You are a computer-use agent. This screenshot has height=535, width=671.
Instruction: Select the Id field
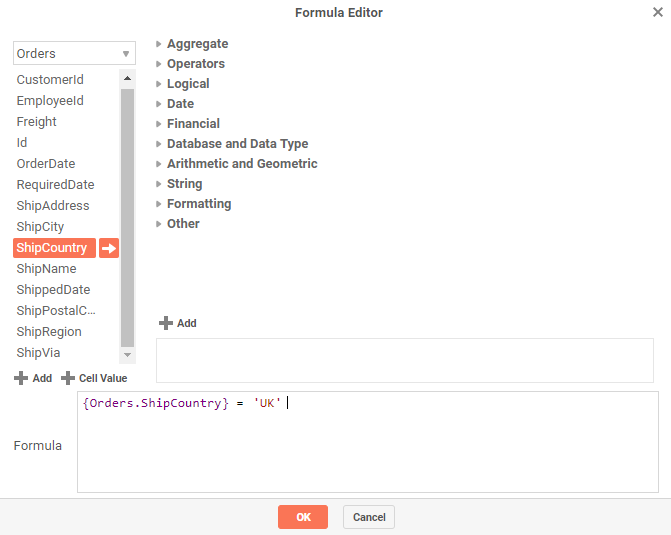(x=22, y=143)
